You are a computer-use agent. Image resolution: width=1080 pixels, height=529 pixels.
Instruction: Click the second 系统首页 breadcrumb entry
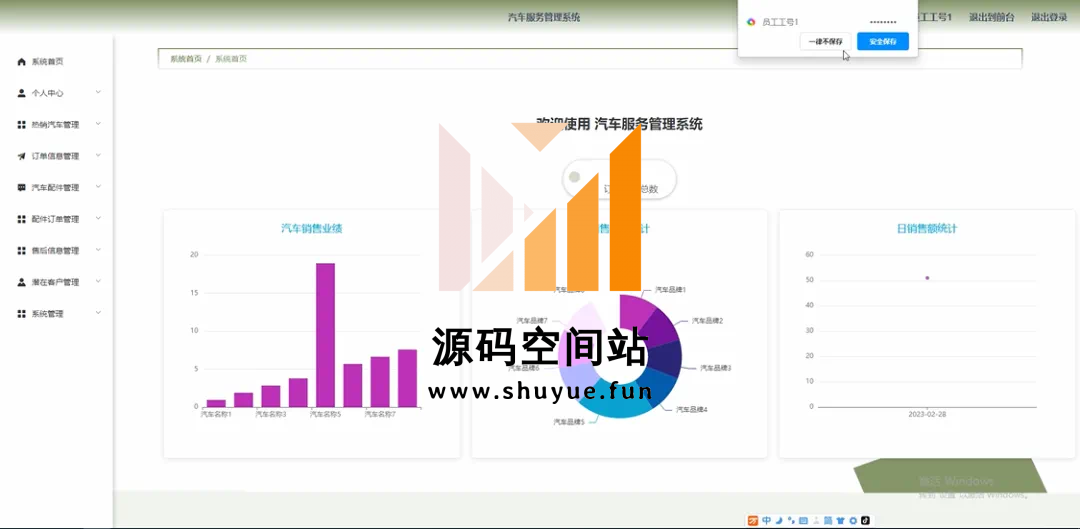[231, 59]
